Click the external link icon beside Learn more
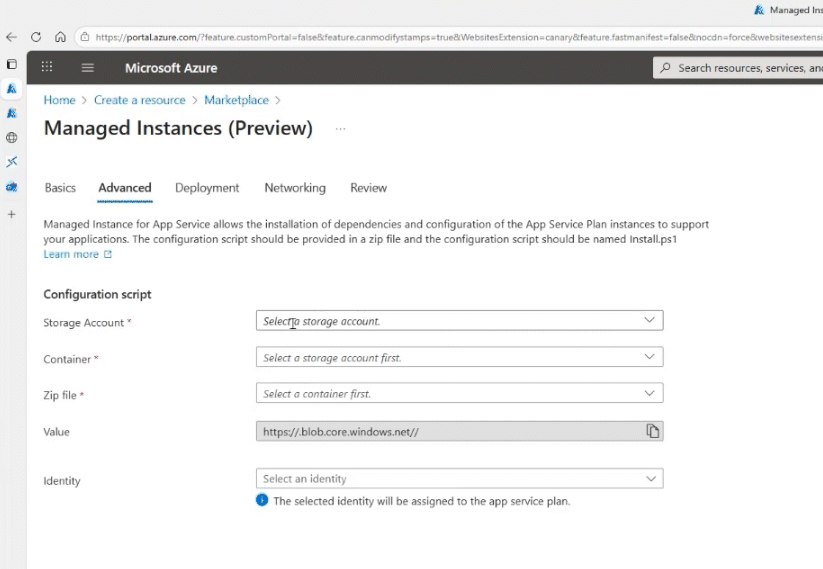This screenshot has width=823, height=569. (x=108, y=254)
